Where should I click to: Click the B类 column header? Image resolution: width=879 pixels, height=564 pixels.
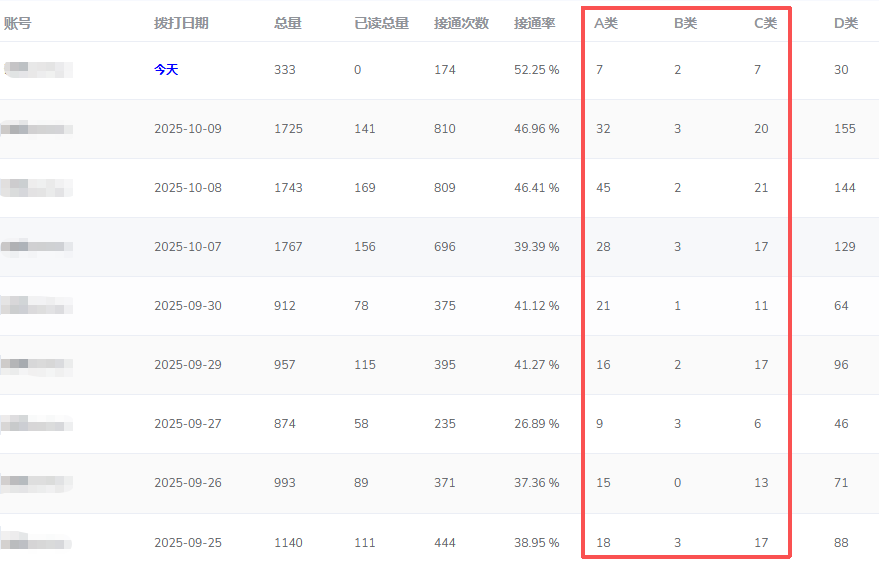[685, 23]
